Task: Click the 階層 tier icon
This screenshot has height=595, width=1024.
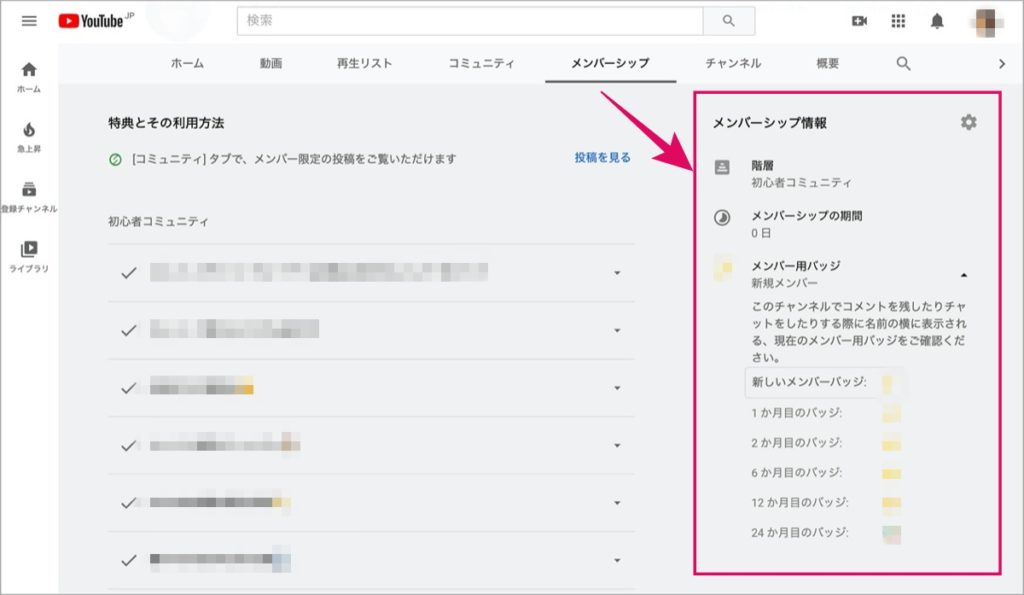Action: click(x=722, y=167)
